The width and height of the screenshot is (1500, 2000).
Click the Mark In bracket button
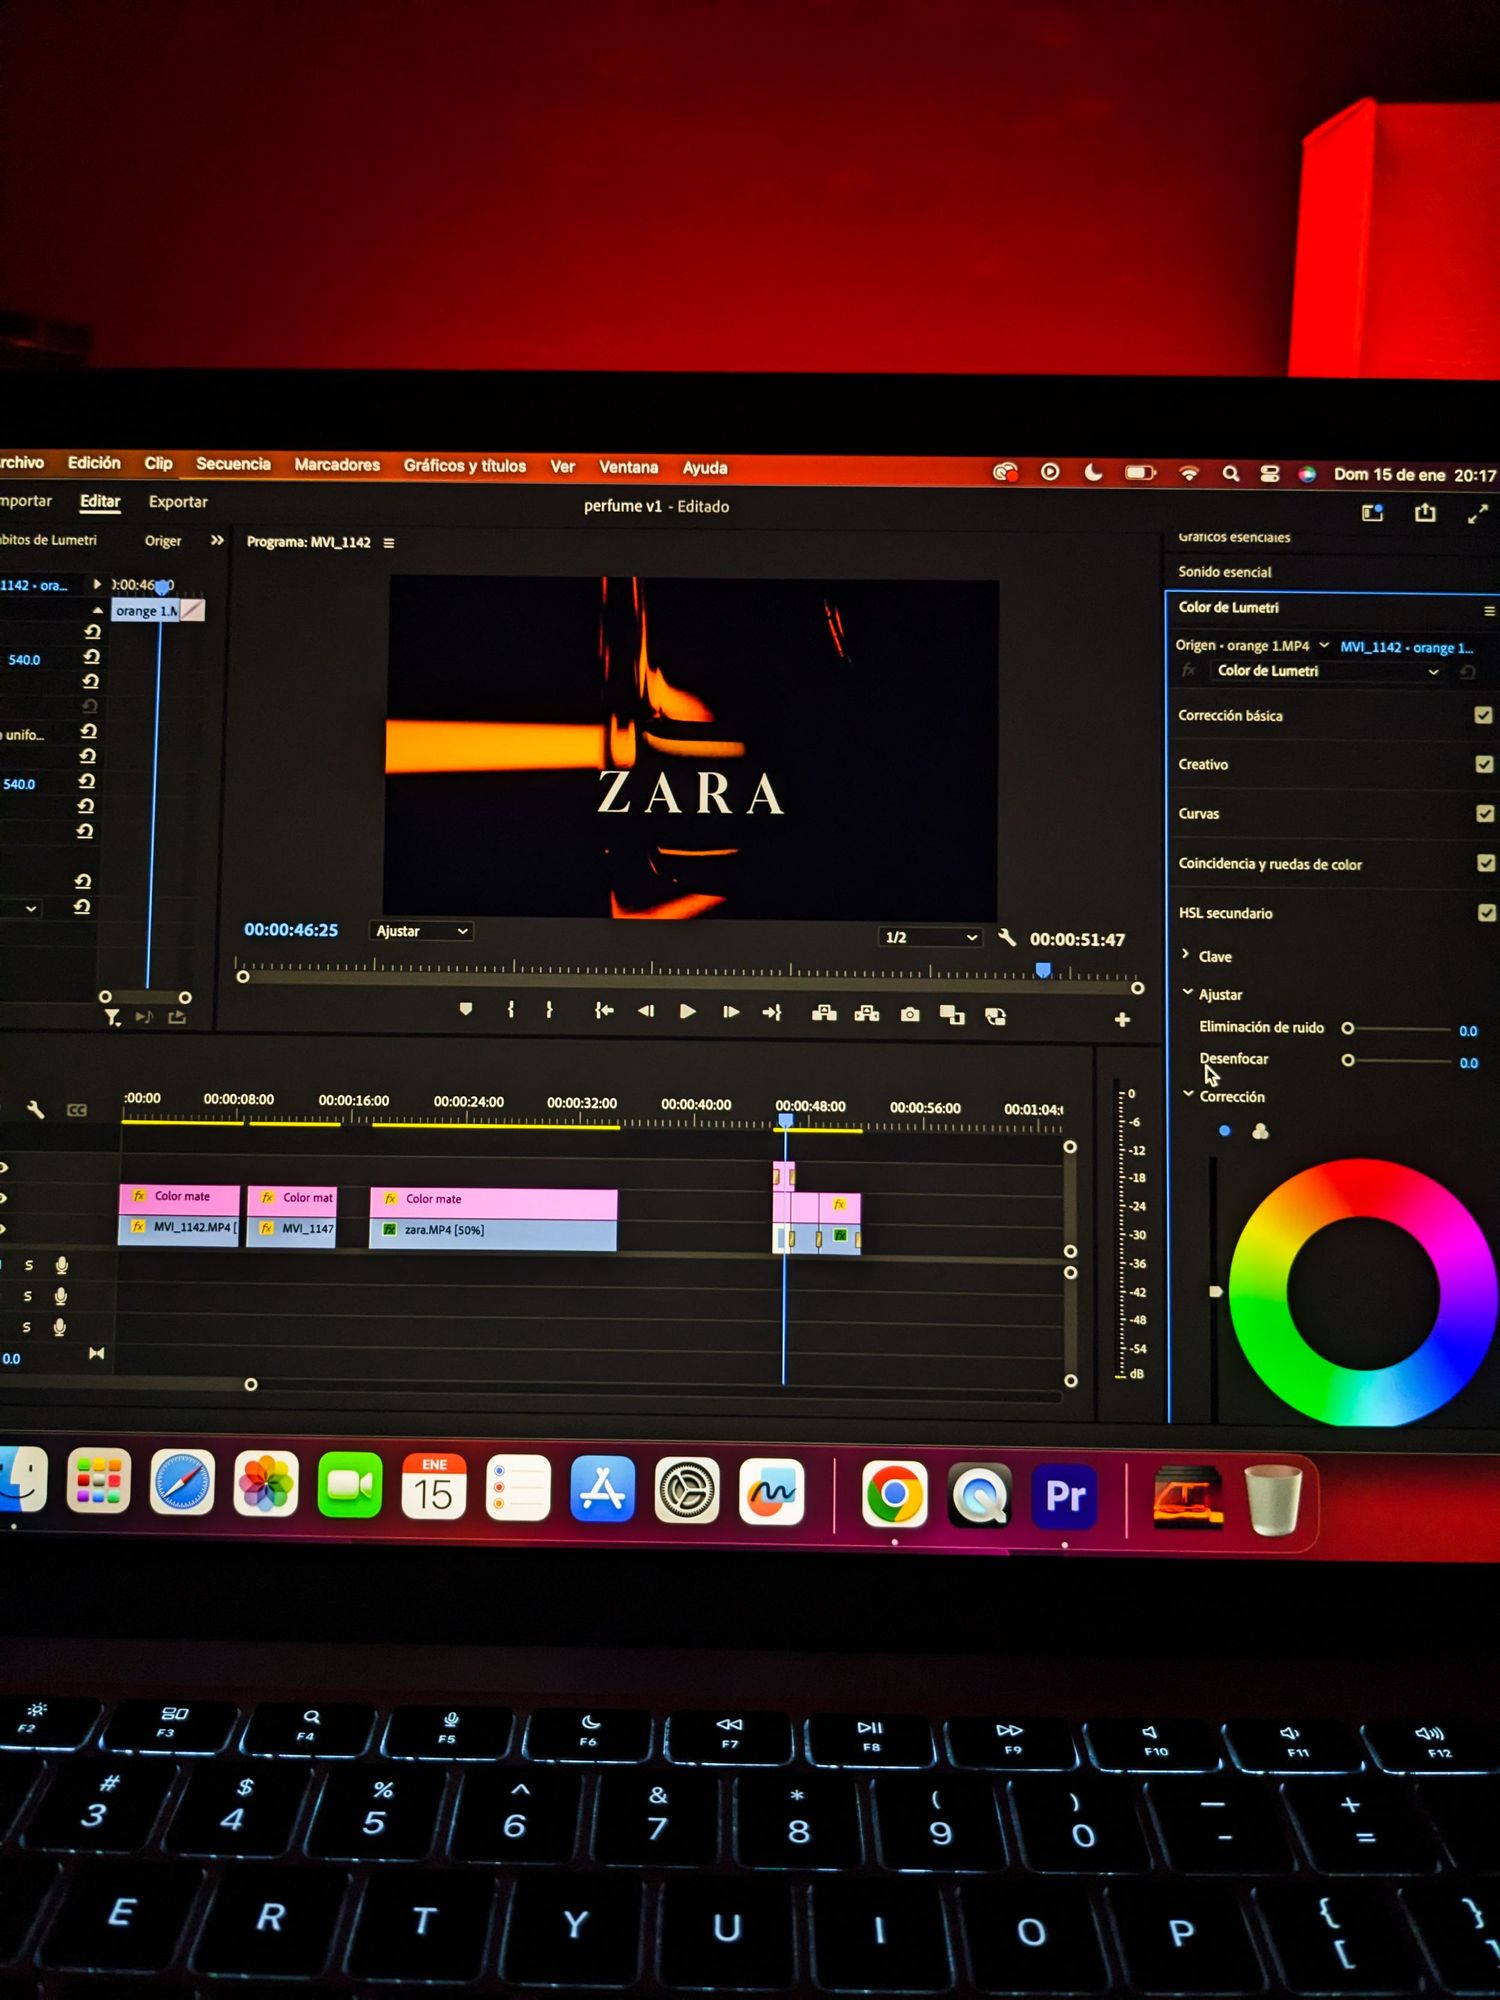coord(510,1010)
